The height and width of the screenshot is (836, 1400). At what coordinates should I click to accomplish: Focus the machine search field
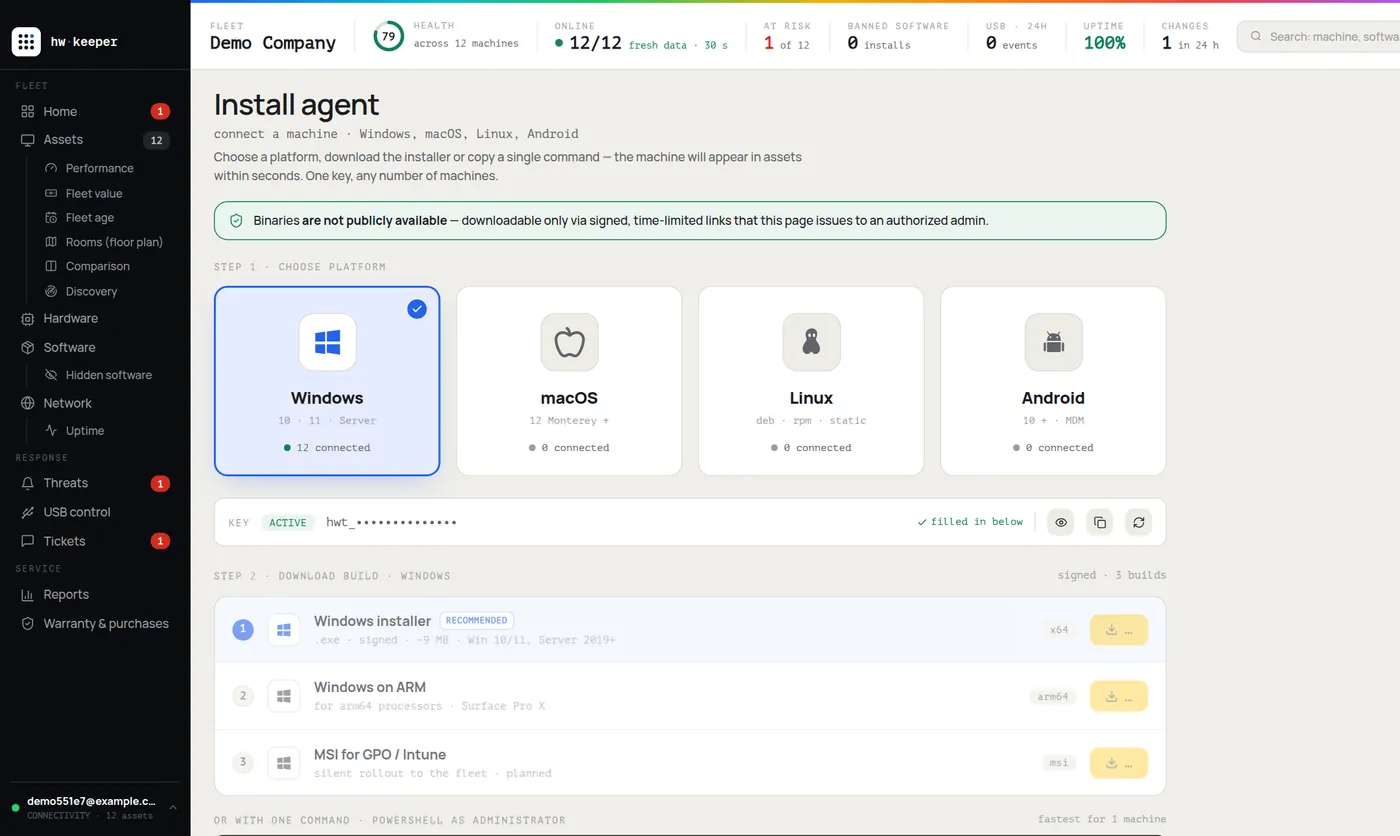(x=1320, y=36)
